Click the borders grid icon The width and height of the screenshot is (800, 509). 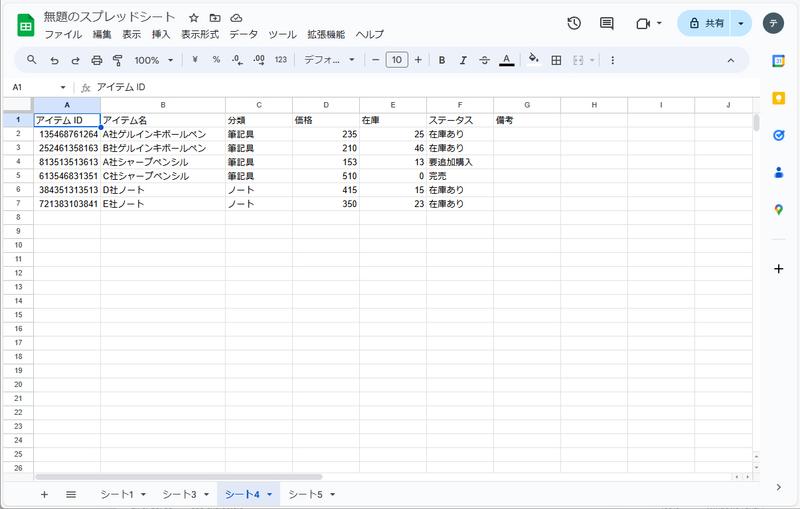pyautogui.click(x=557, y=60)
